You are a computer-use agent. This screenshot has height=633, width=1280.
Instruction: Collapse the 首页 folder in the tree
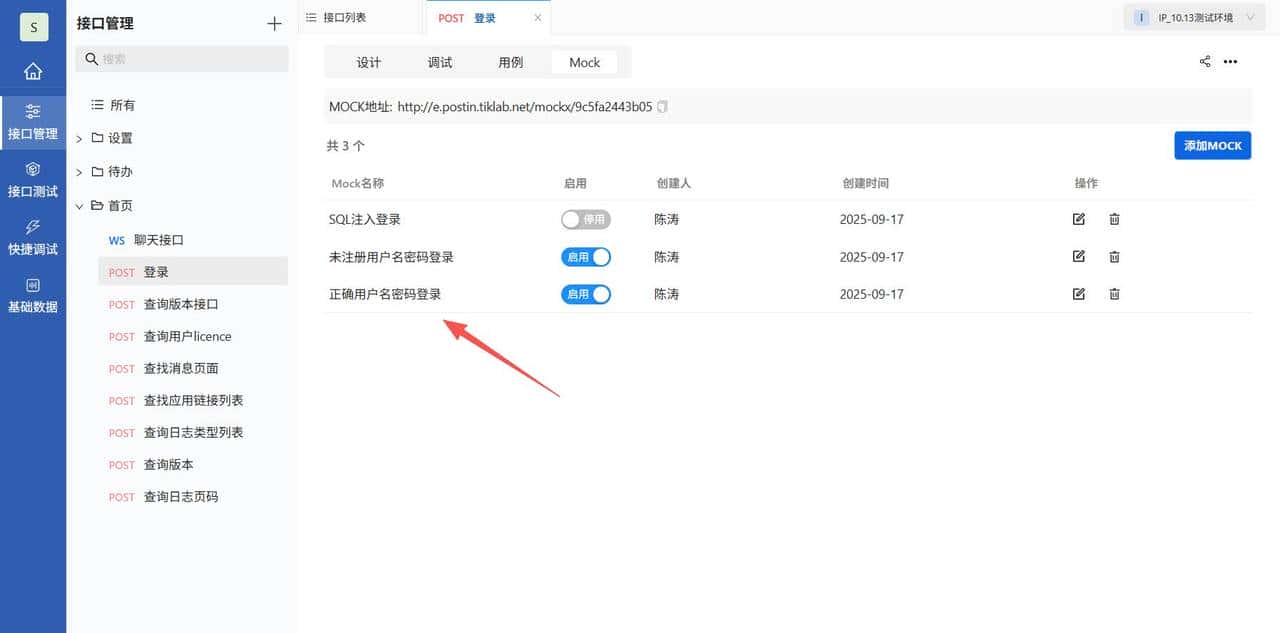pyautogui.click(x=81, y=205)
